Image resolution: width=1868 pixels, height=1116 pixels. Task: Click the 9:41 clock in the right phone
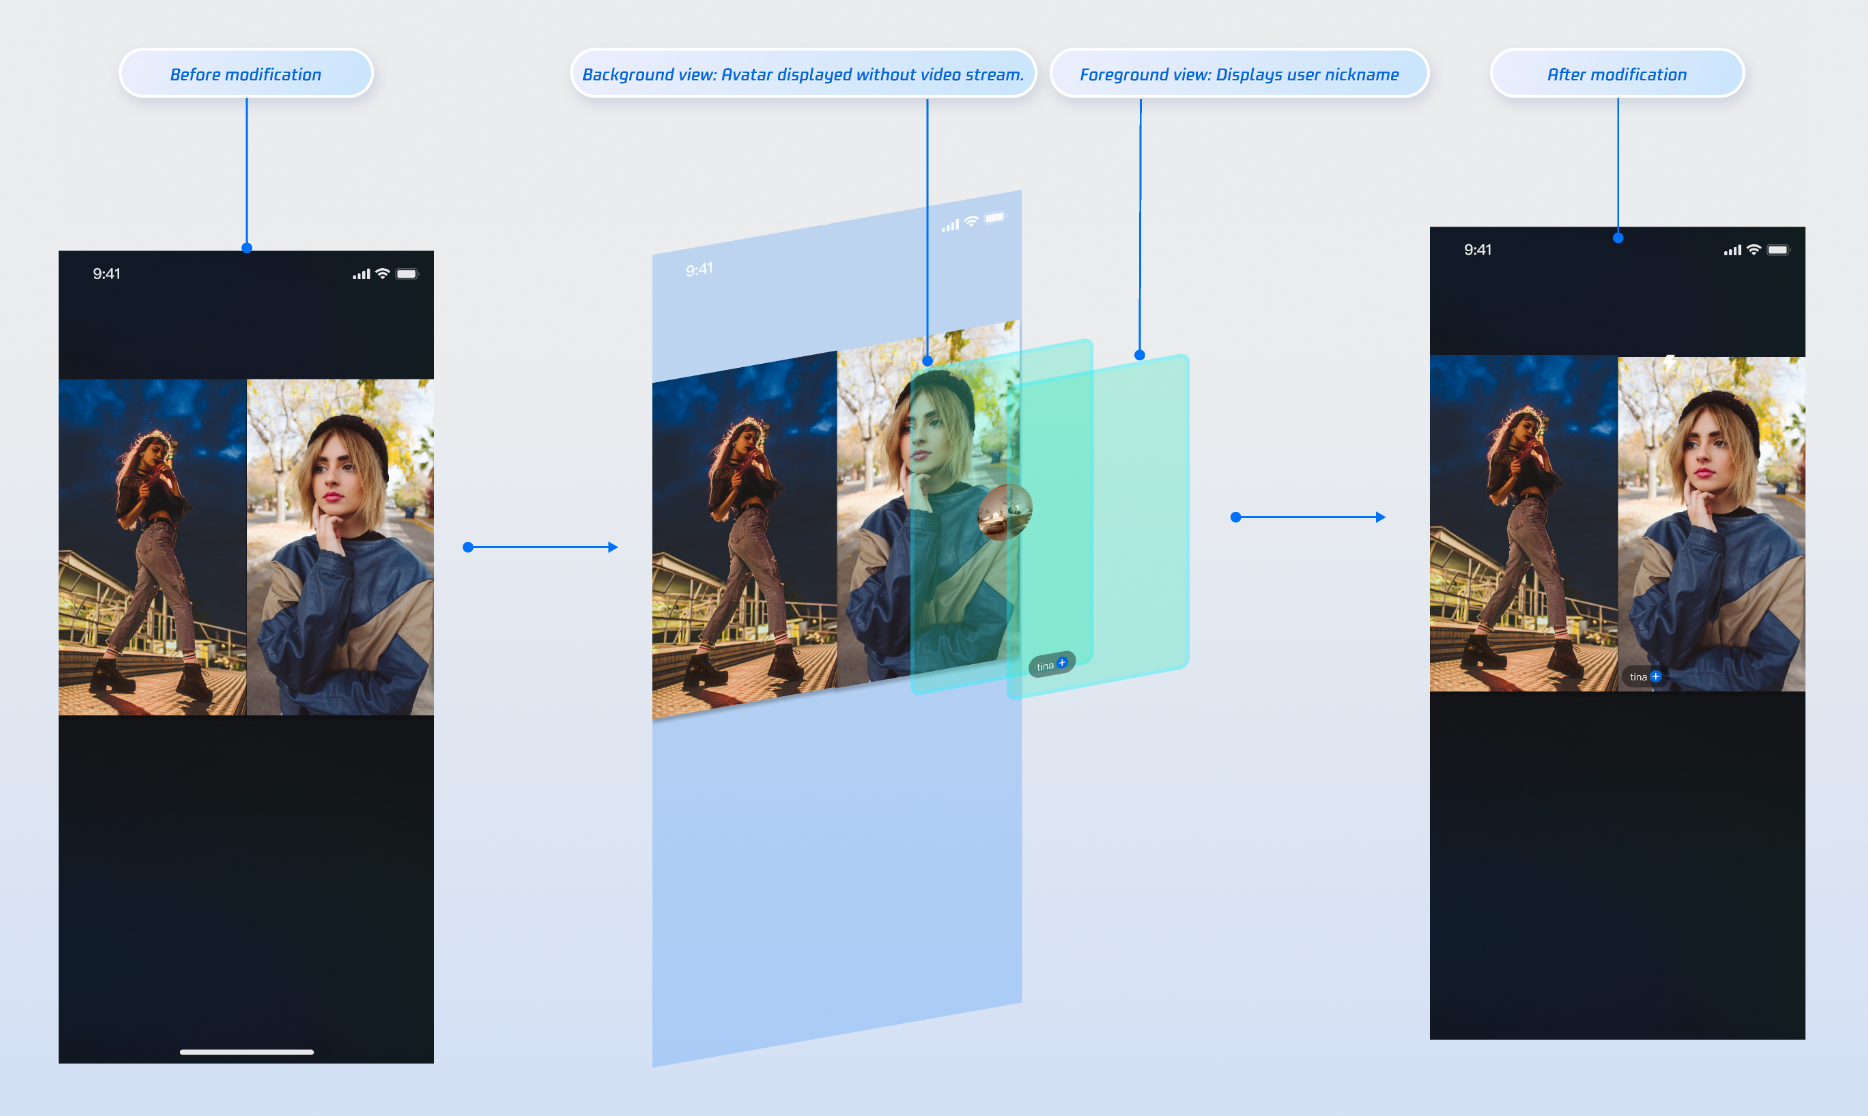coord(1477,250)
